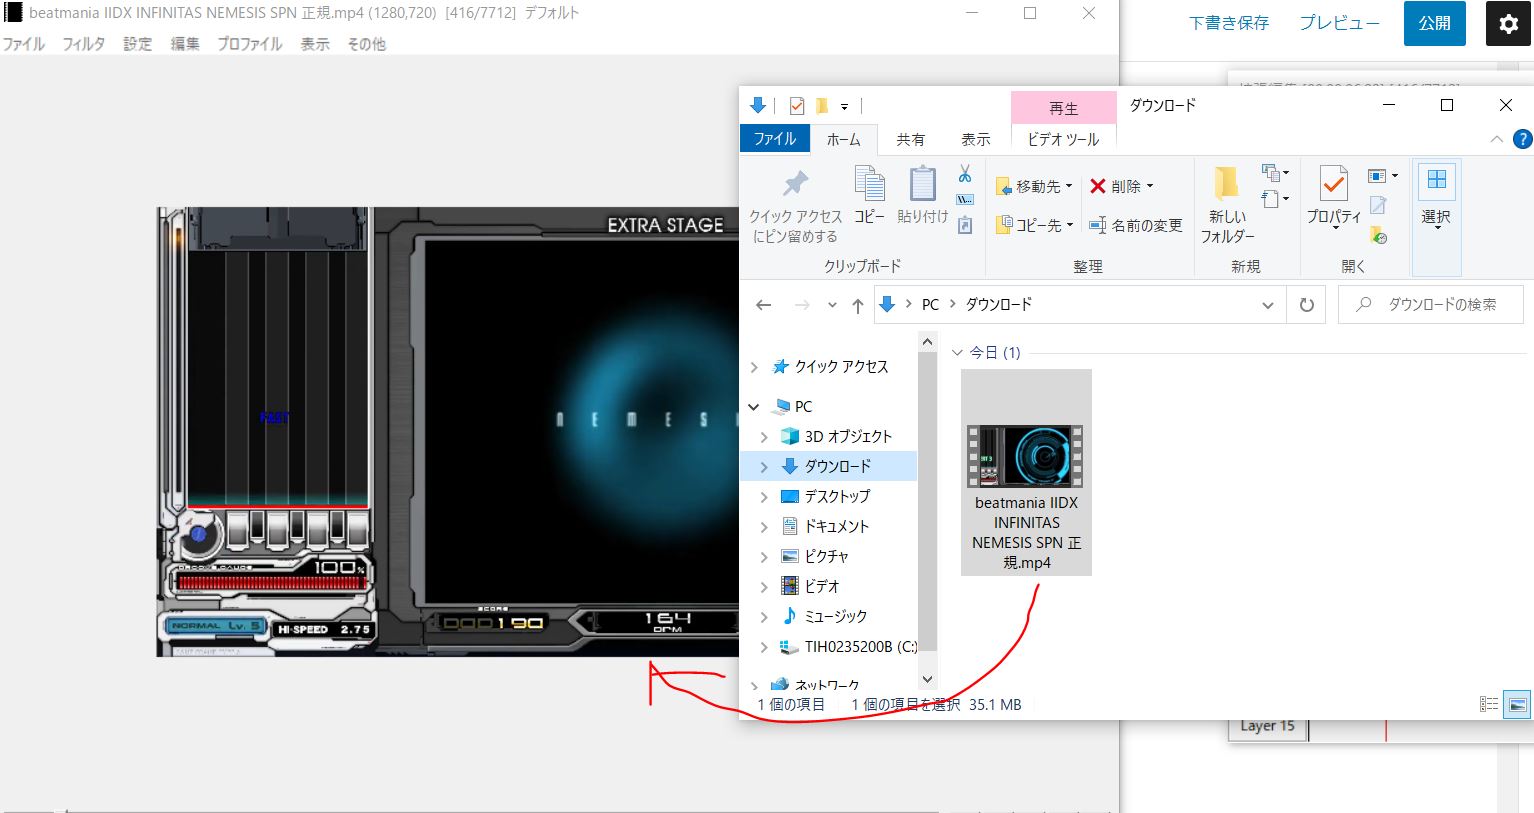Click the gear settings icon in the editor
The width and height of the screenshot is (1534, 813).
[1508, 25]
